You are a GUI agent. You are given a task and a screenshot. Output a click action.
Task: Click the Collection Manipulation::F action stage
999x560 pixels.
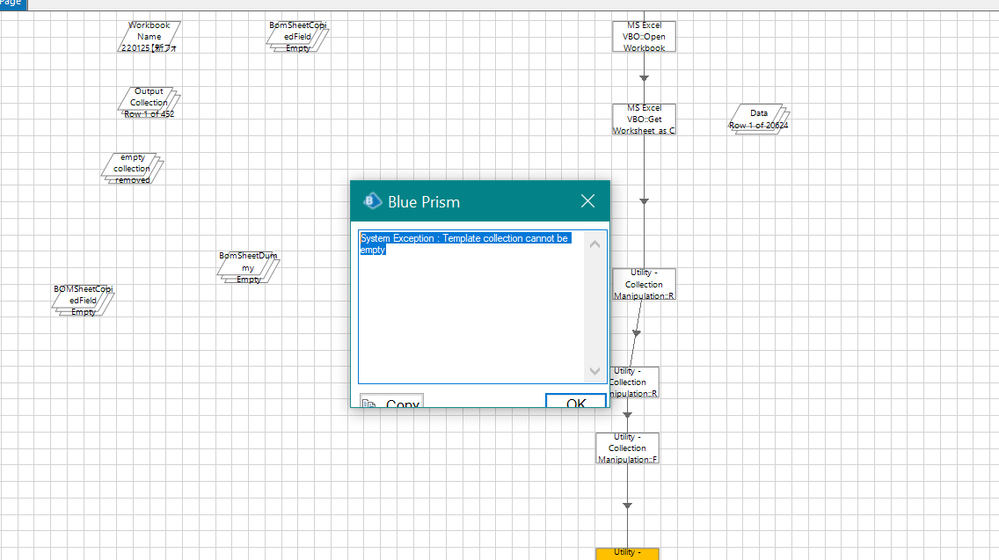[x=627, y=448]
